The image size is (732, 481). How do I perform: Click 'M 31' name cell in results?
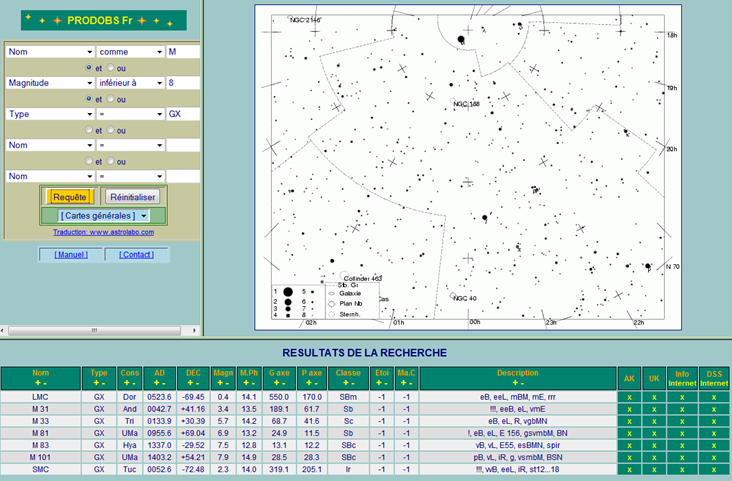tap(41, 410)
